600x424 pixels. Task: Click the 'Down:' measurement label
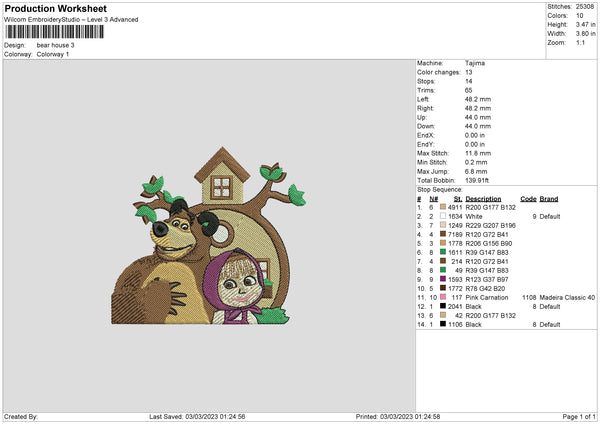pos(426,126)
